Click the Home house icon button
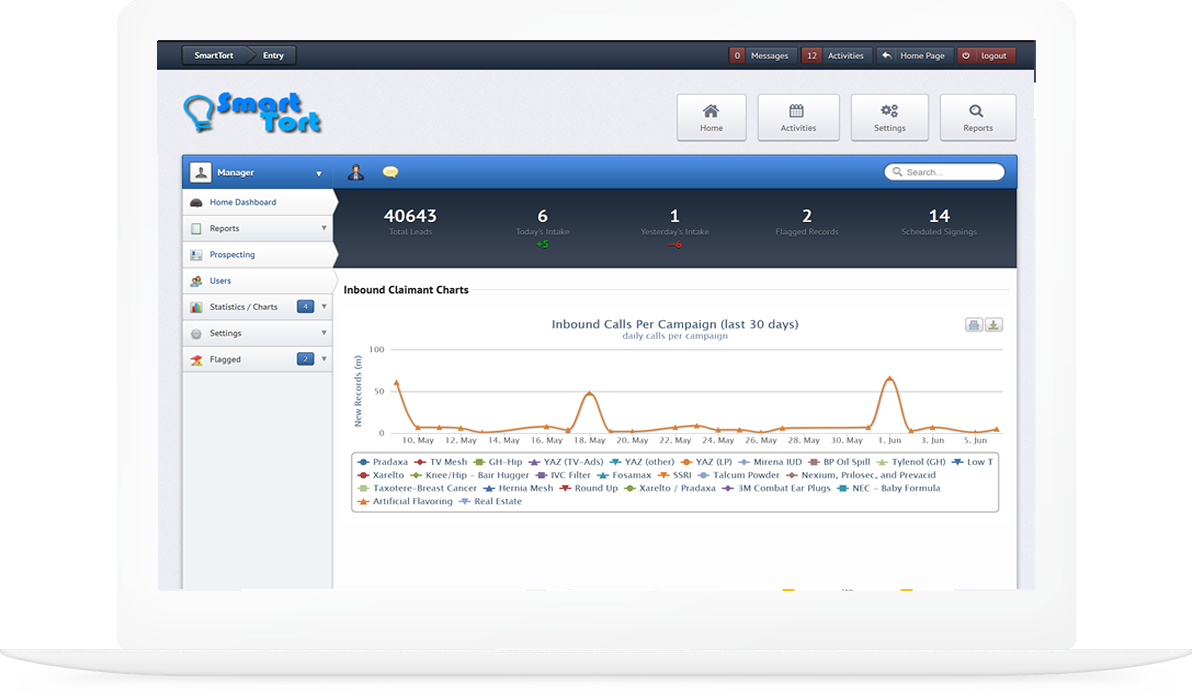This screenshot has width=1192, height=699. click(x=711, y=117)
